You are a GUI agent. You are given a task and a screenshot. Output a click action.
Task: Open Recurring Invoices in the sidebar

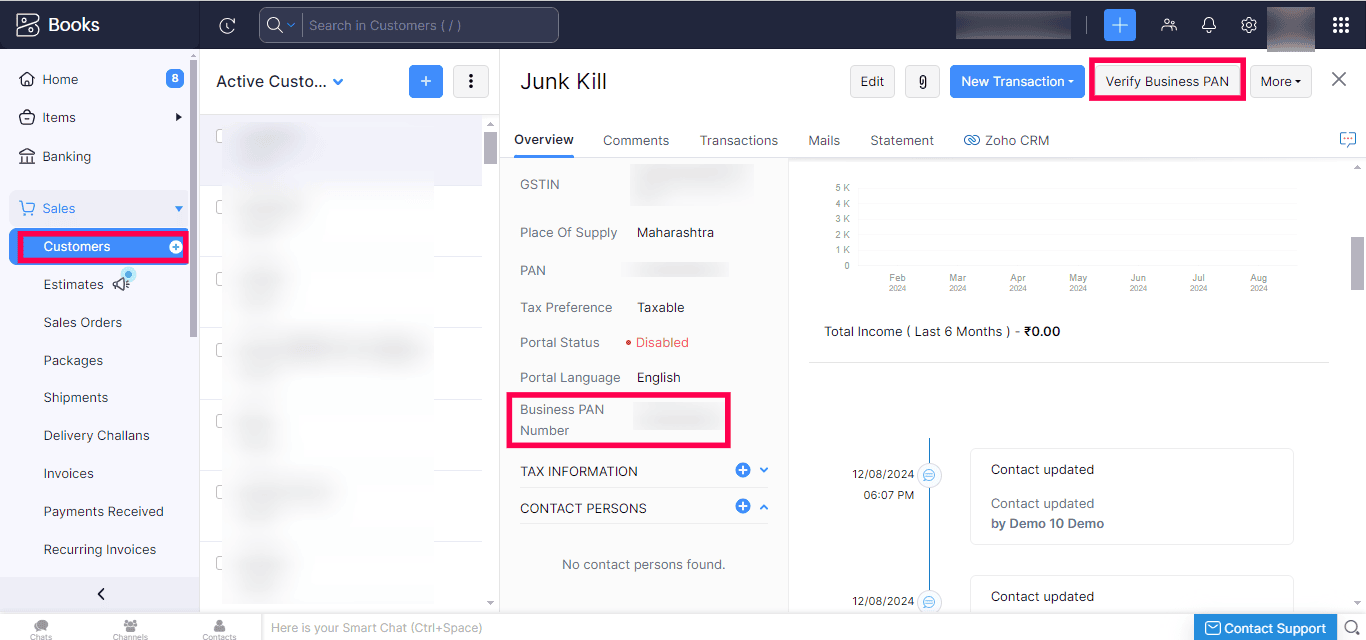pos(100,550)
